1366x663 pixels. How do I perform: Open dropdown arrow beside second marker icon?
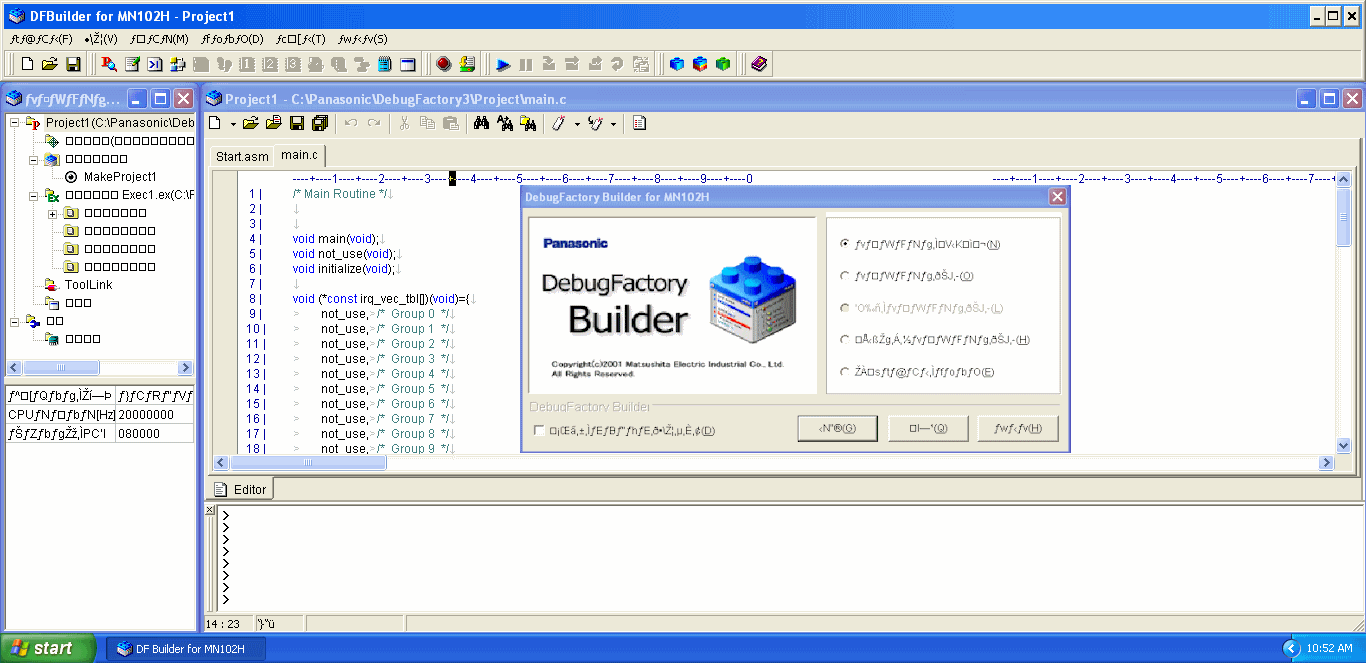[613, 124]
